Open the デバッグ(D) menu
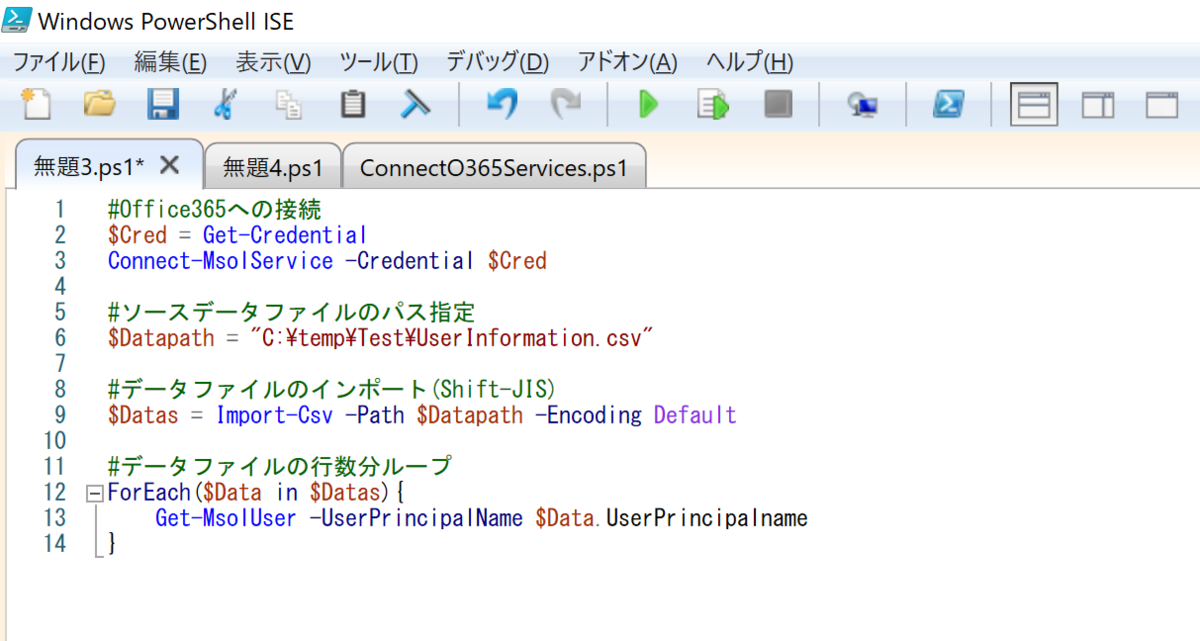The width and height of the screenshot is (1200, 641). click(497, 62)
